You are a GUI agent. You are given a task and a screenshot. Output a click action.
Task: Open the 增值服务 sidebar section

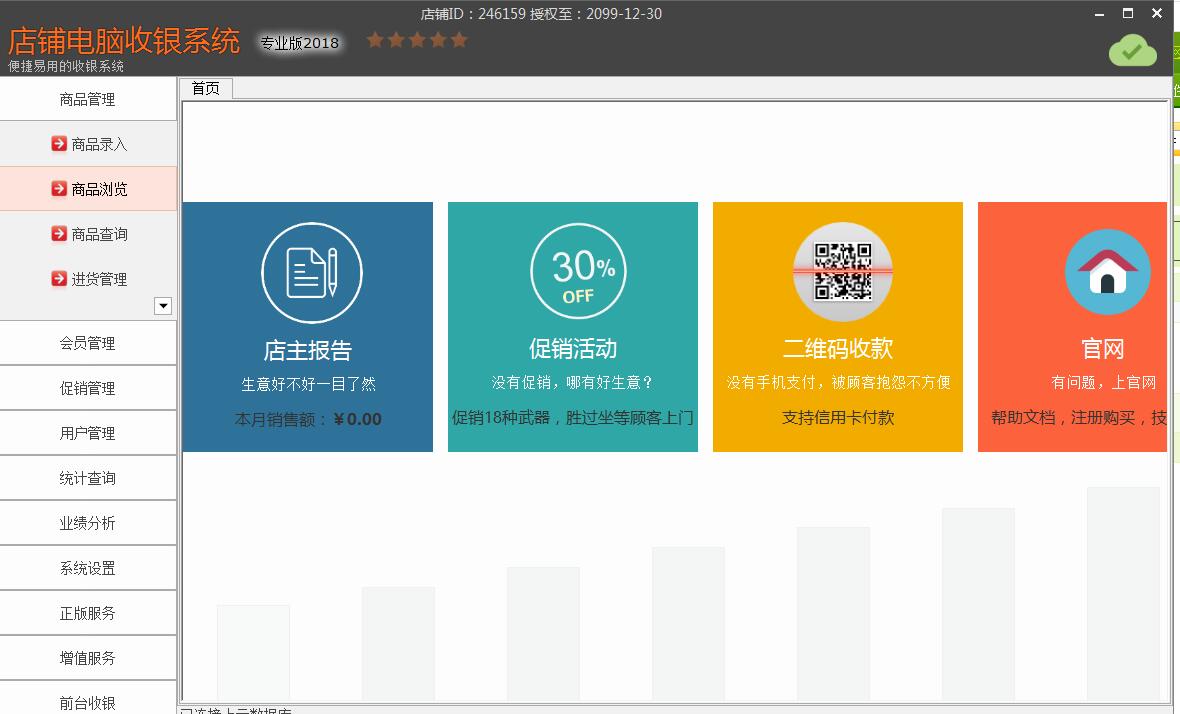click(x=88, y=658)
